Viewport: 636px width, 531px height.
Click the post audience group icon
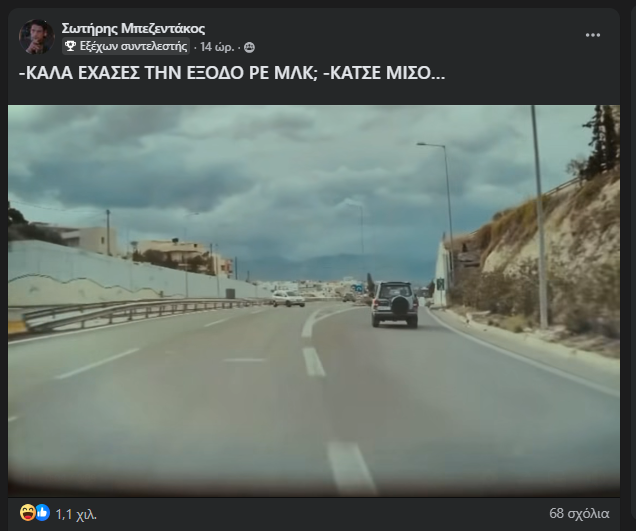(x=249, y=47)
